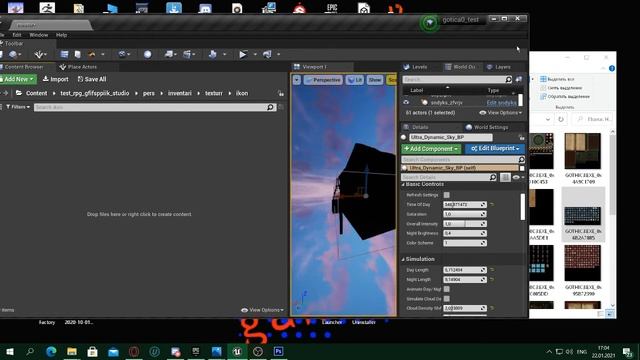Open Content Browser View Options
The image size is (640, 360).
point(262,310)
